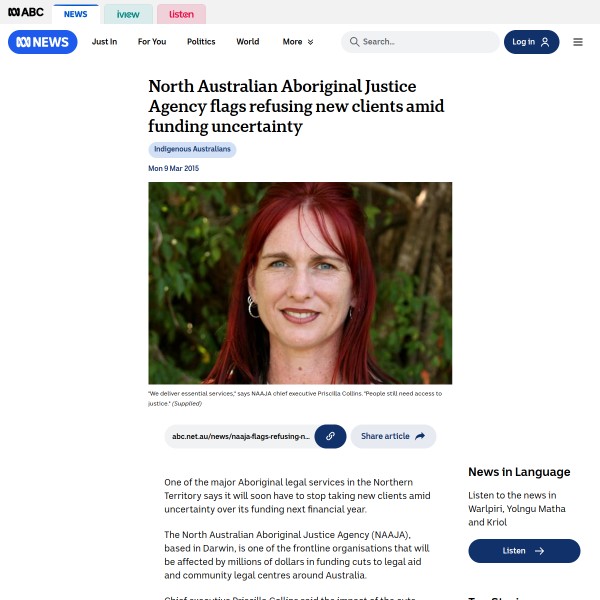Open the For You section
The image size is (600, 600).
(152, 42)
